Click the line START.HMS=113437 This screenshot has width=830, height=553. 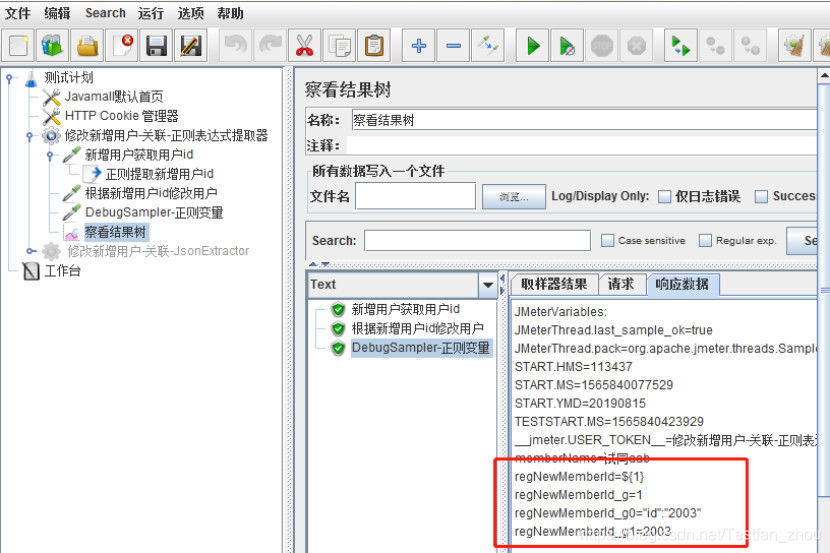573,367
